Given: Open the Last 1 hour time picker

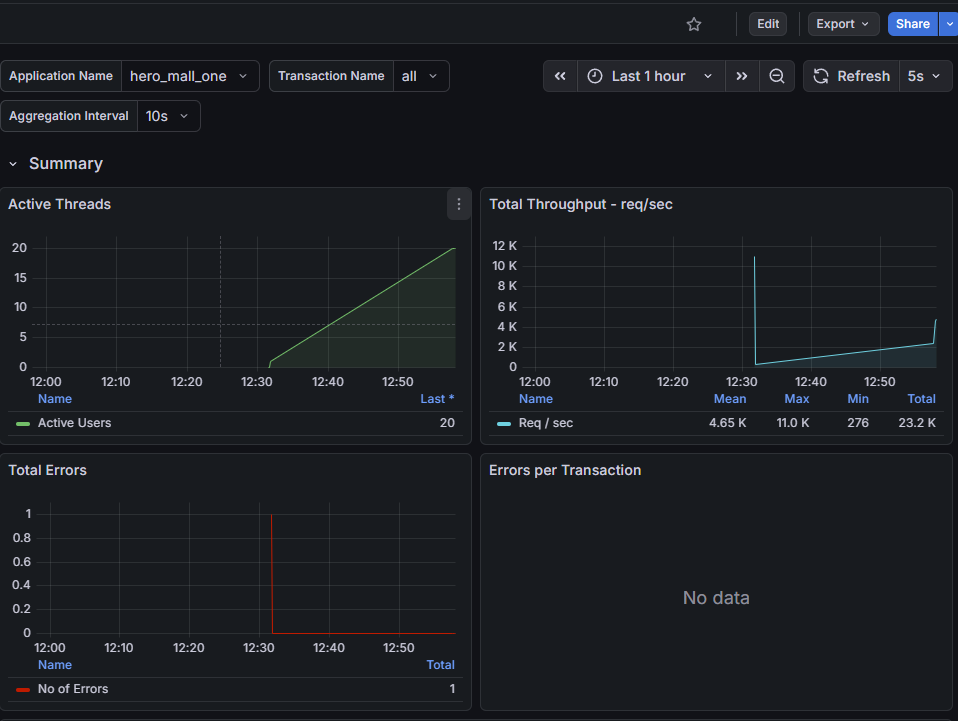Looking at the screenshot, I should pyautogui.click(x=651, y=76).
